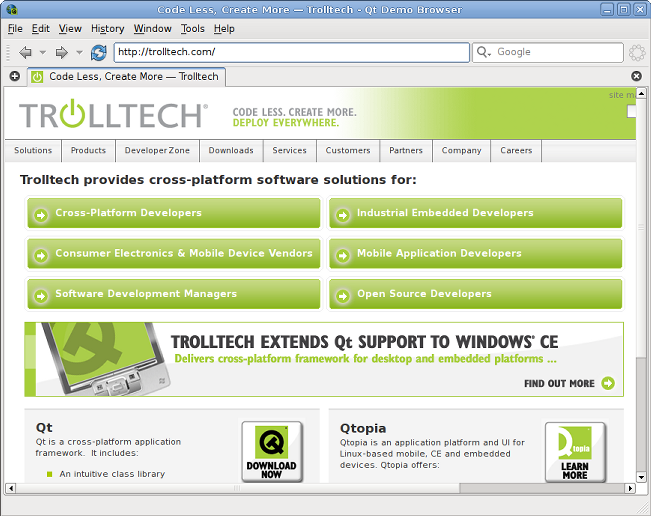Go to the Company nav tab
The width and height of the screenshot is (651, 516).
461,151
